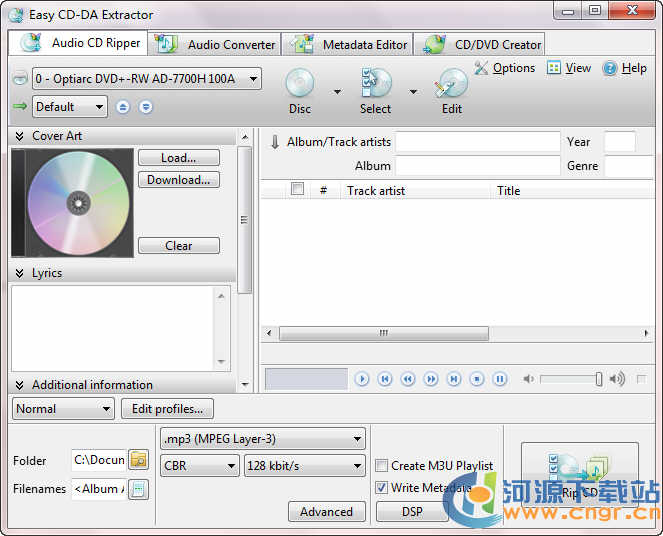Switch to Metadata Editor tab

[348, 44]
